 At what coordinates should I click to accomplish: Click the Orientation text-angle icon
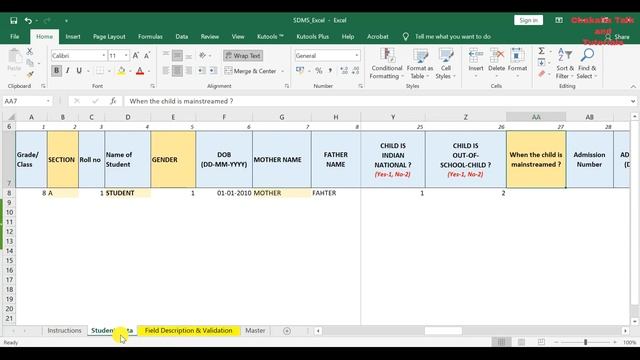202,56
